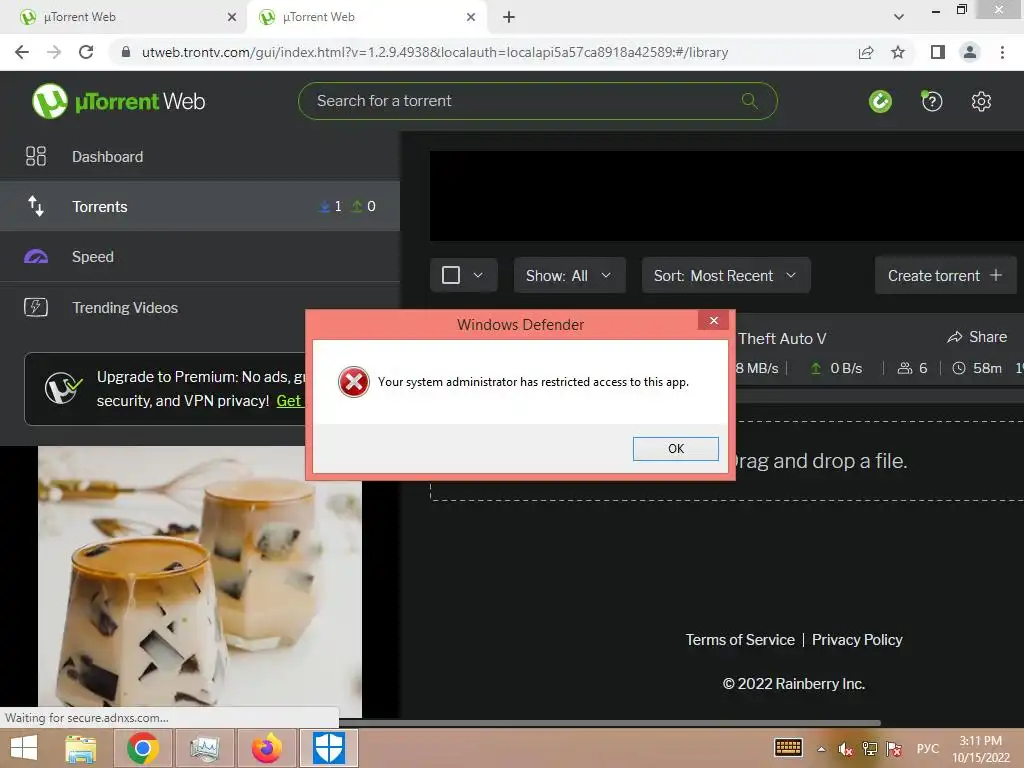This screenshot has height=768, width=1024.
Task: Open Speed in the sidebar
Action: (x=200, y=257)
